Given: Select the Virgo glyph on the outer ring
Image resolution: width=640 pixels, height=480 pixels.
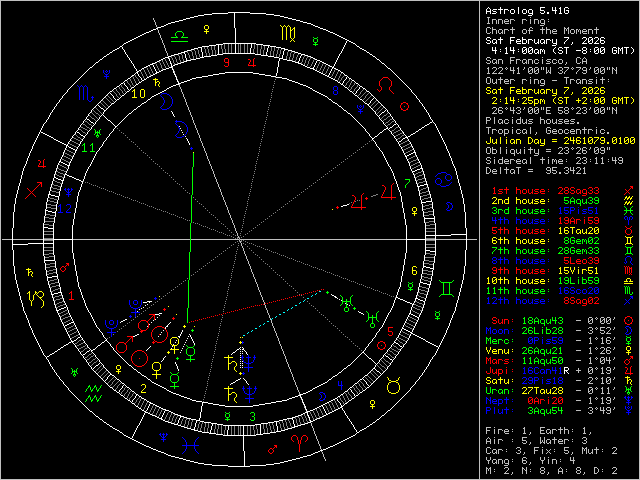Looking at the screenshot, I should click(287, 35).
